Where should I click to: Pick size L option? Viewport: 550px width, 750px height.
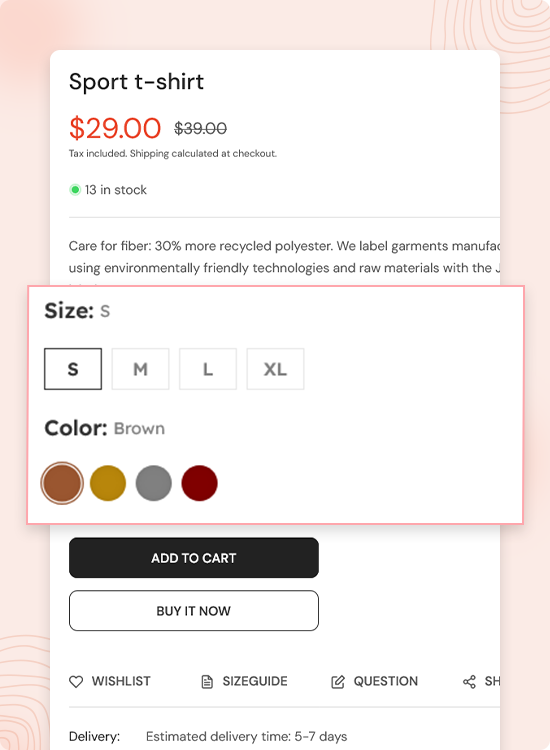point(208,369)
